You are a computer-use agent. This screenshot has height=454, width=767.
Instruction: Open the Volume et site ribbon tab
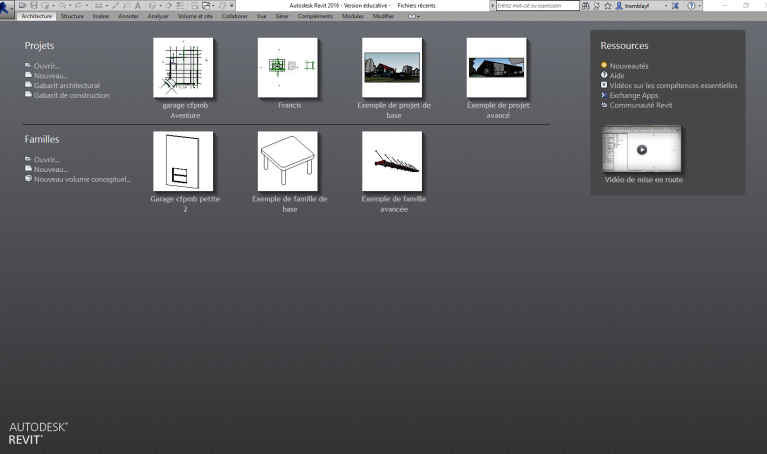tap(195, 16)
